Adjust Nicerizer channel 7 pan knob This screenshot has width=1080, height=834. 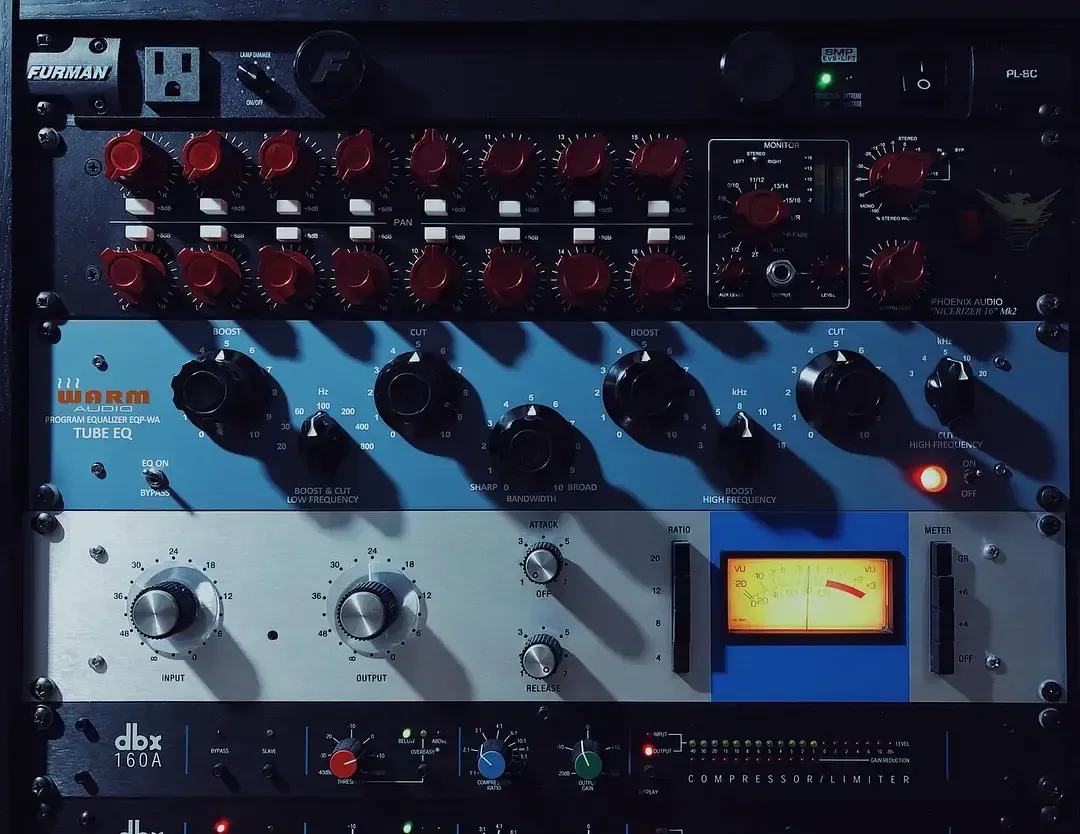360,160
